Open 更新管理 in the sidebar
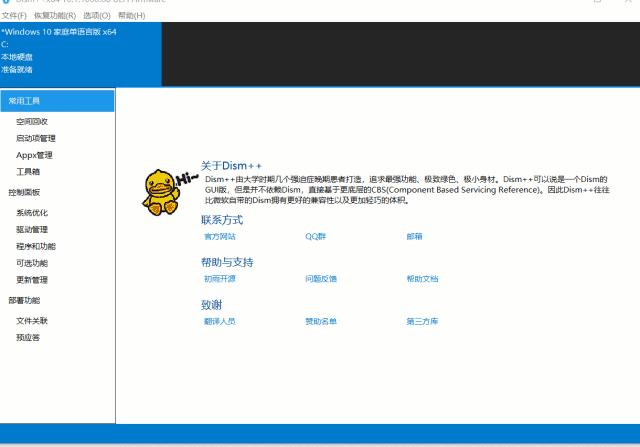Viewport: 640px width, 447px height. (x=32, y=280)
